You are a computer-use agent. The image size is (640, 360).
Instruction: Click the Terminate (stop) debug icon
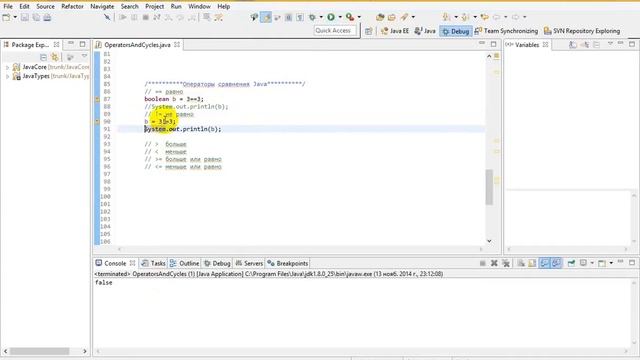pos(145,17)
